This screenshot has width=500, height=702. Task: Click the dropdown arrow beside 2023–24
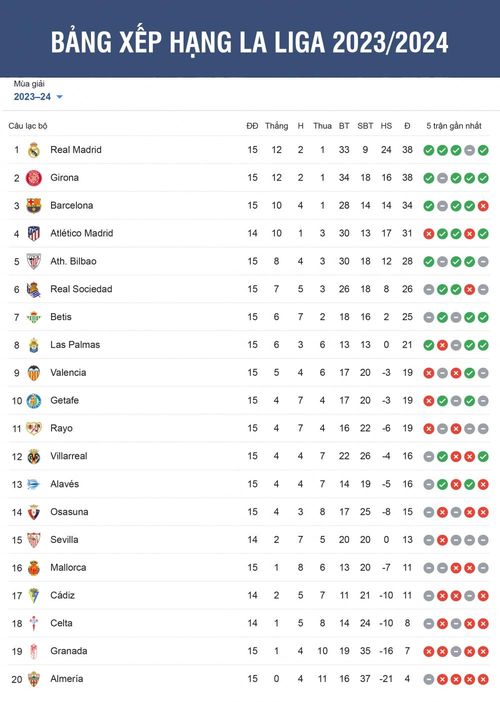tap(60, 97)
